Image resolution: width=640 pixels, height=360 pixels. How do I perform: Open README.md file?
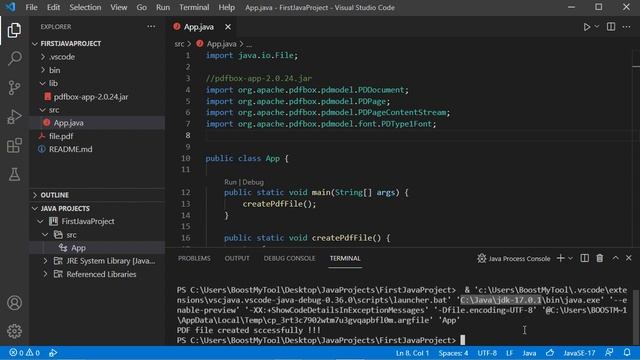pyautogui.click(x=66, y=149)
